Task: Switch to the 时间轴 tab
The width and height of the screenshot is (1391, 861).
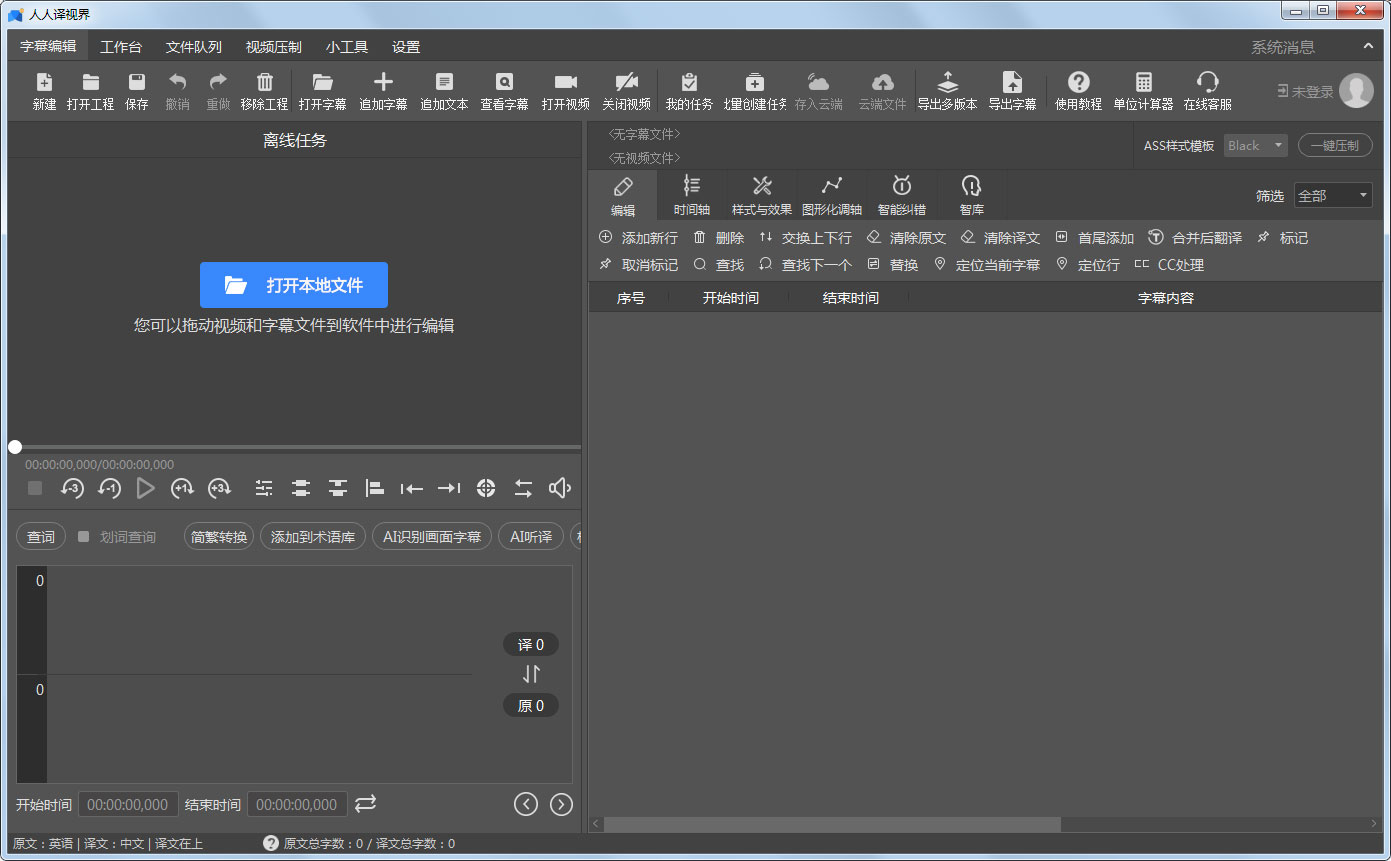Action: pyautogui.click(x=692, y=195)
